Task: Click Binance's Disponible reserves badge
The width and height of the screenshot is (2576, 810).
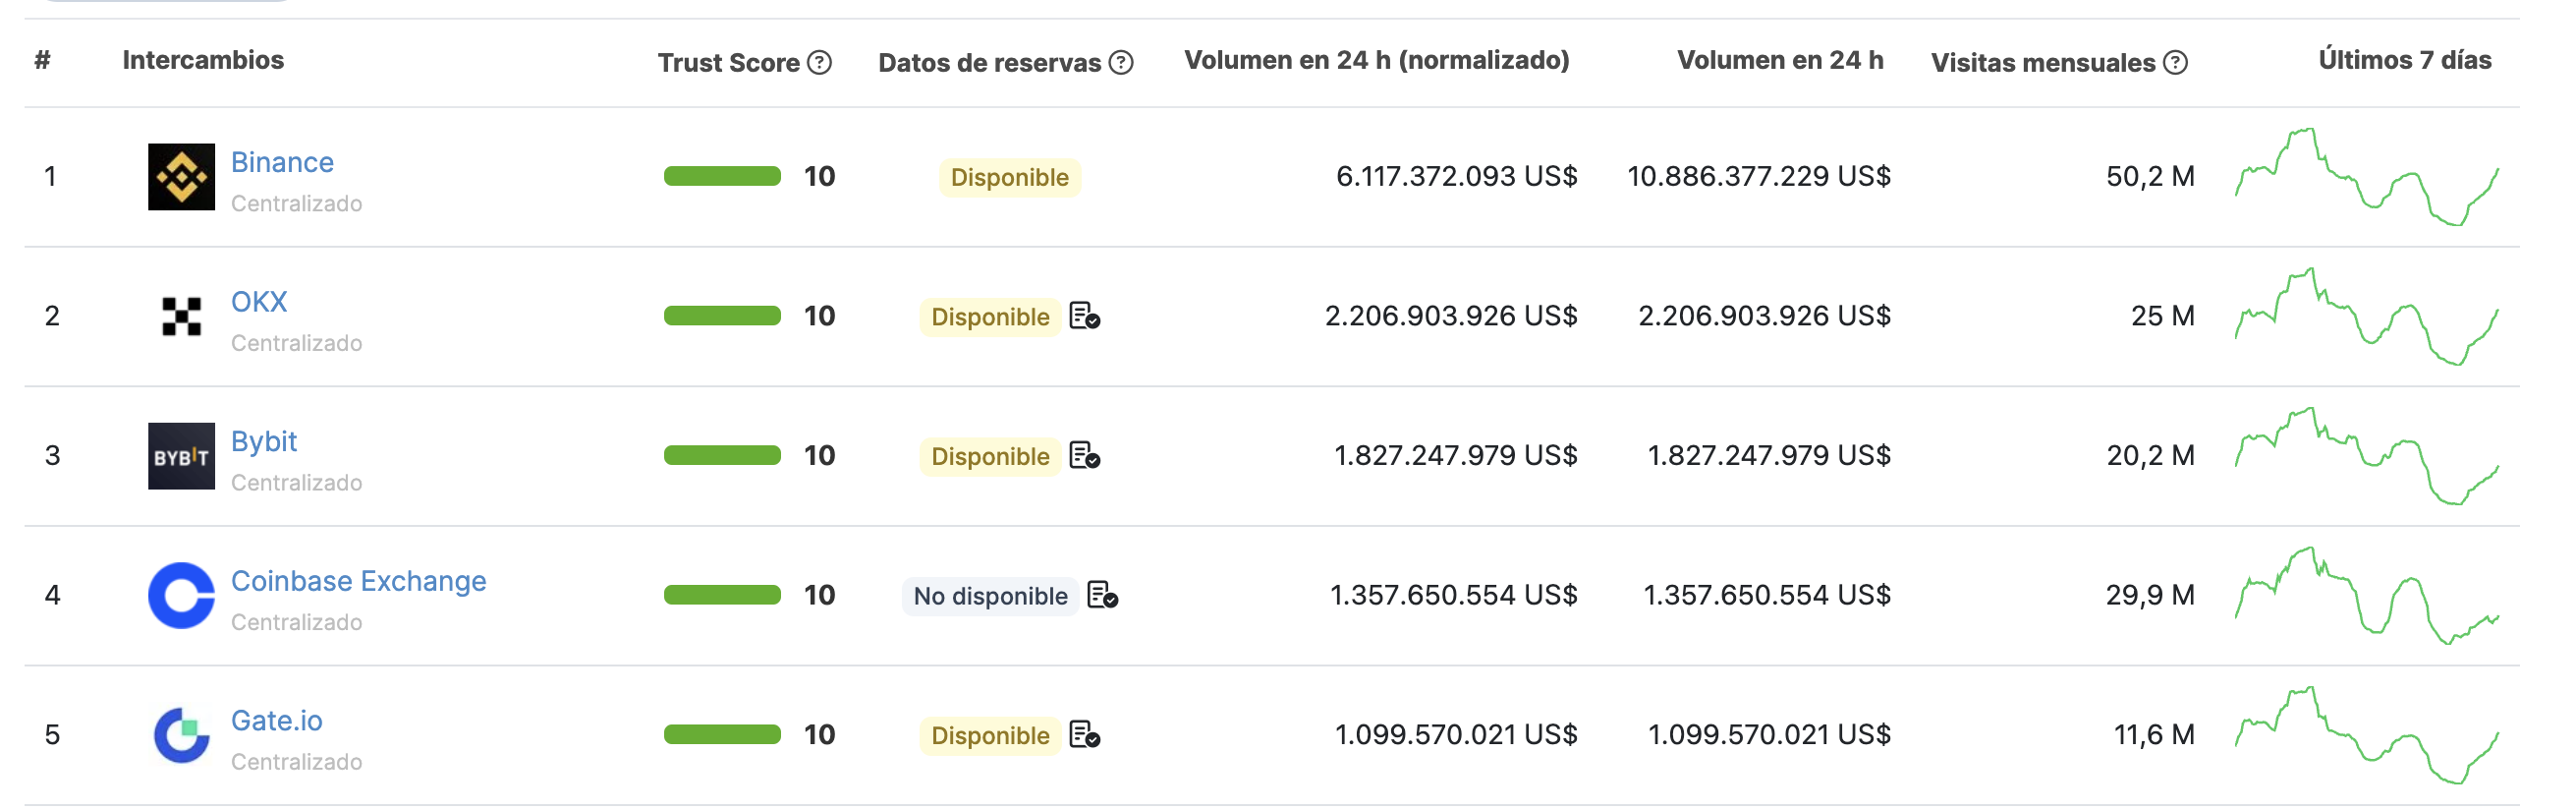Action: [1009, 178]
